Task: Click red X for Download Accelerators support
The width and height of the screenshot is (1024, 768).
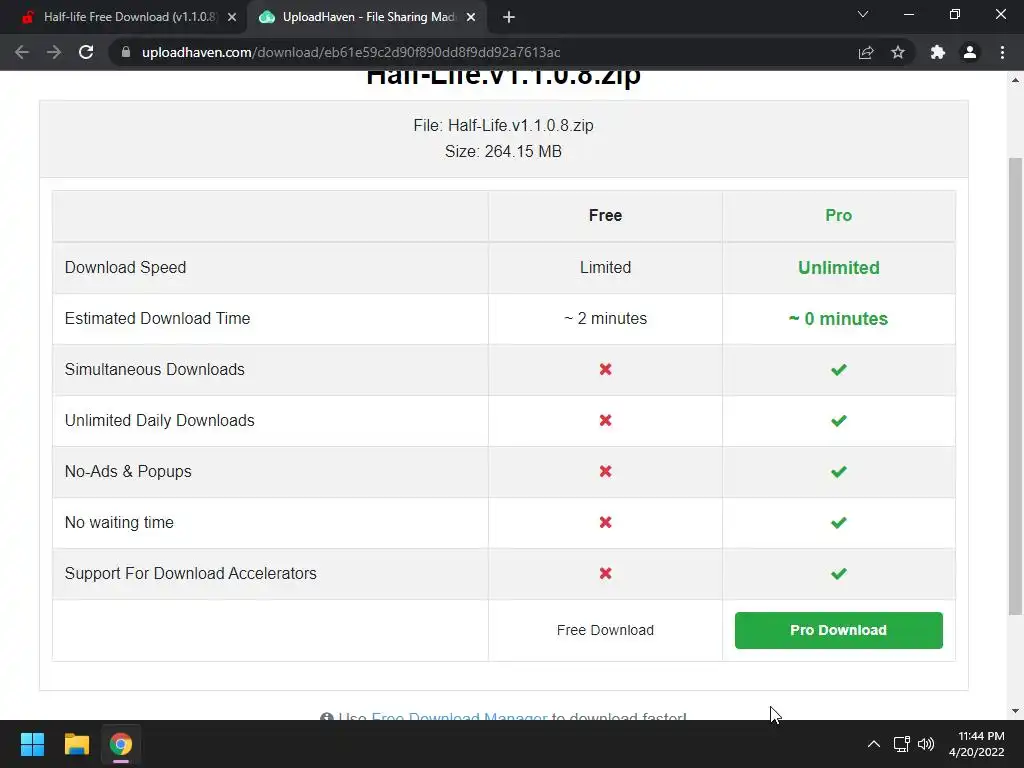Action: 605,573
